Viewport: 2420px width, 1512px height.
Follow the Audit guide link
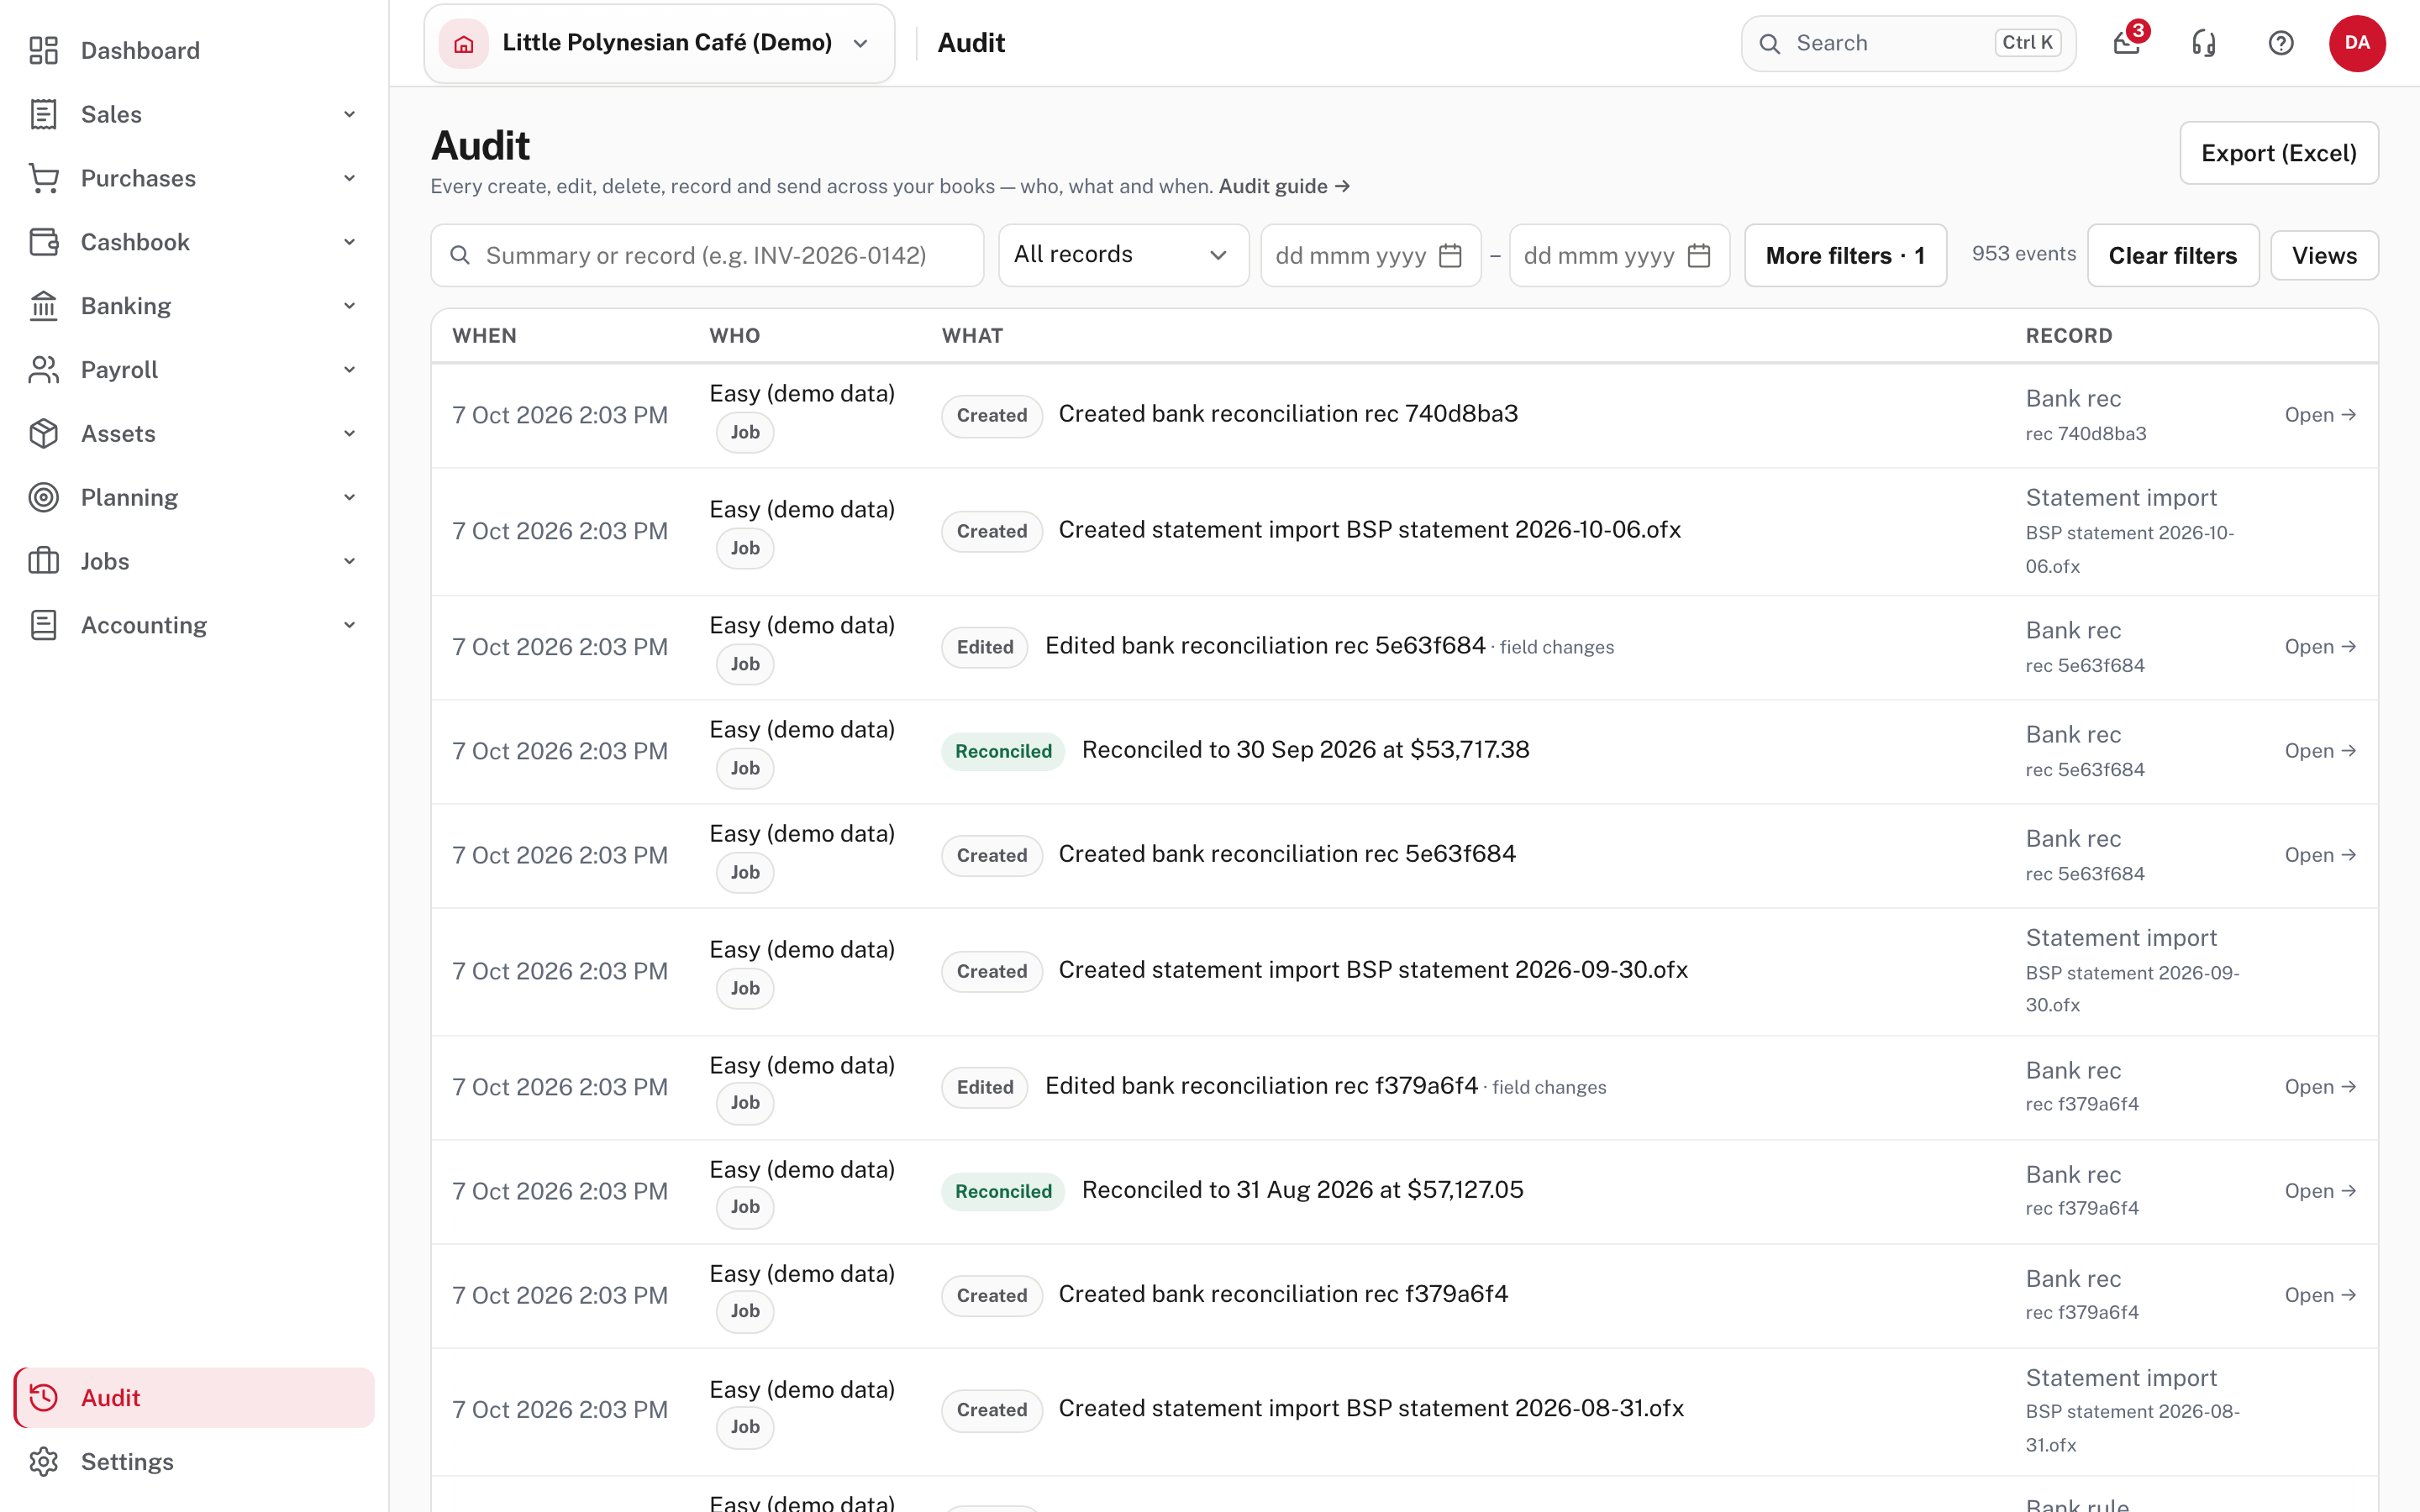pyautogui.click(x=1284, y=186)
